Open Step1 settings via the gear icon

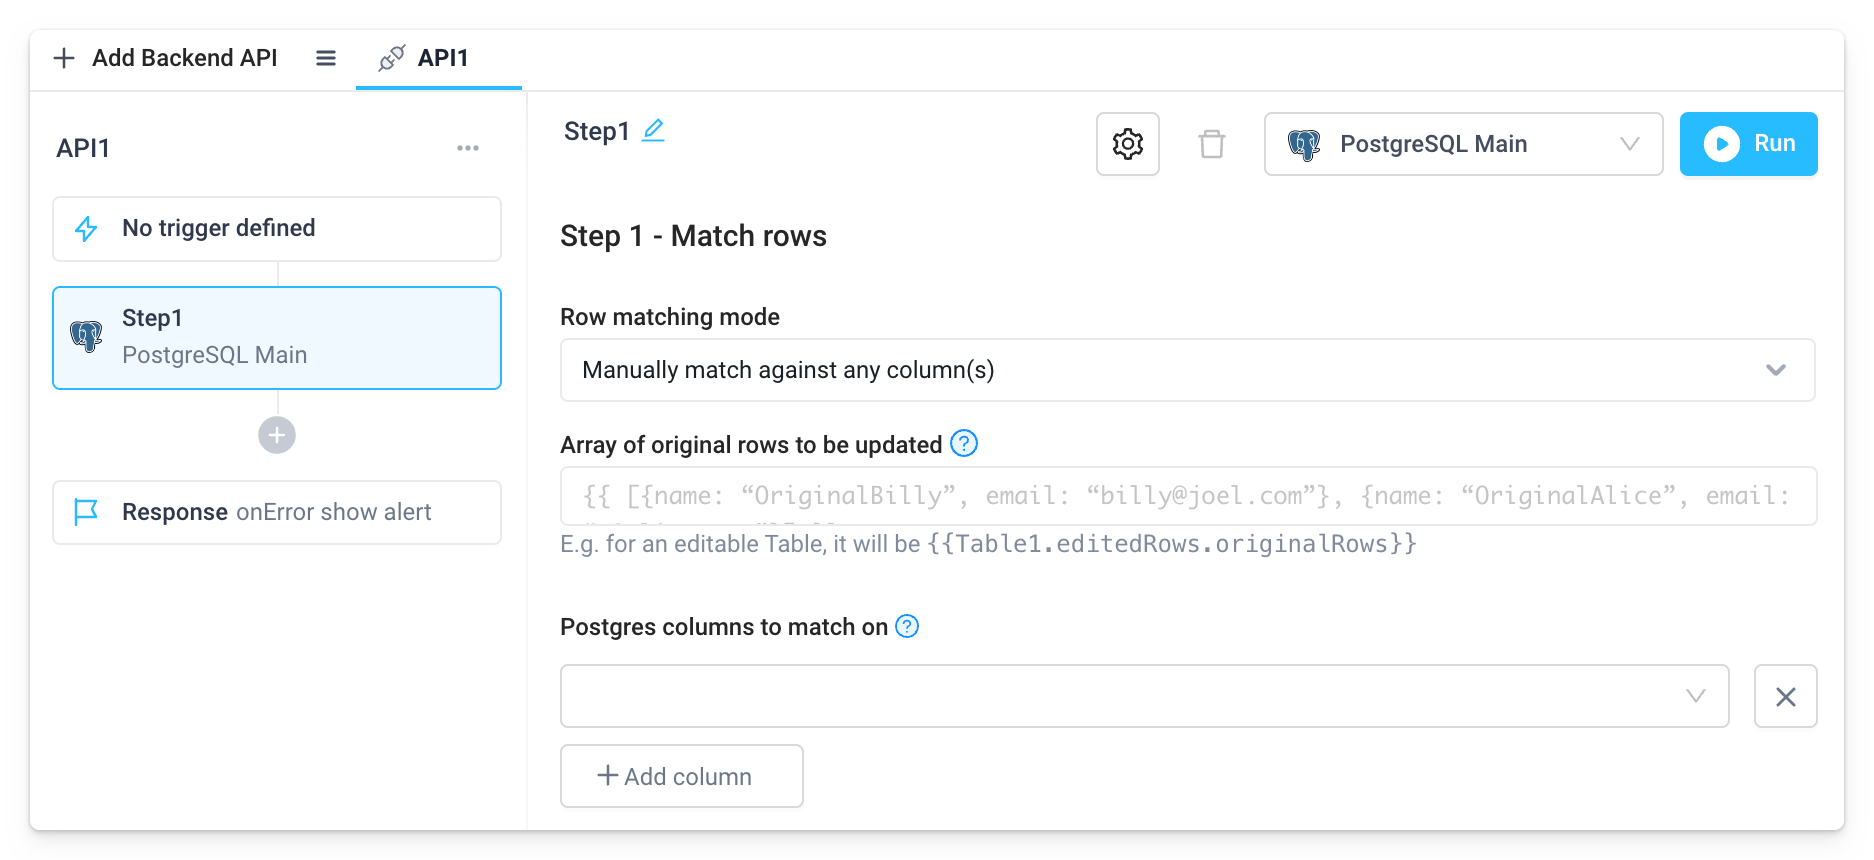pyautogui.click(x=1127, y=144)
